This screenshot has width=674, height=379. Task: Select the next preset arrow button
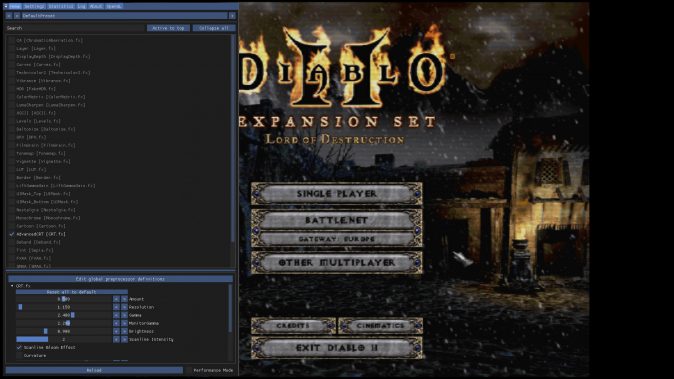pos(17,15)
